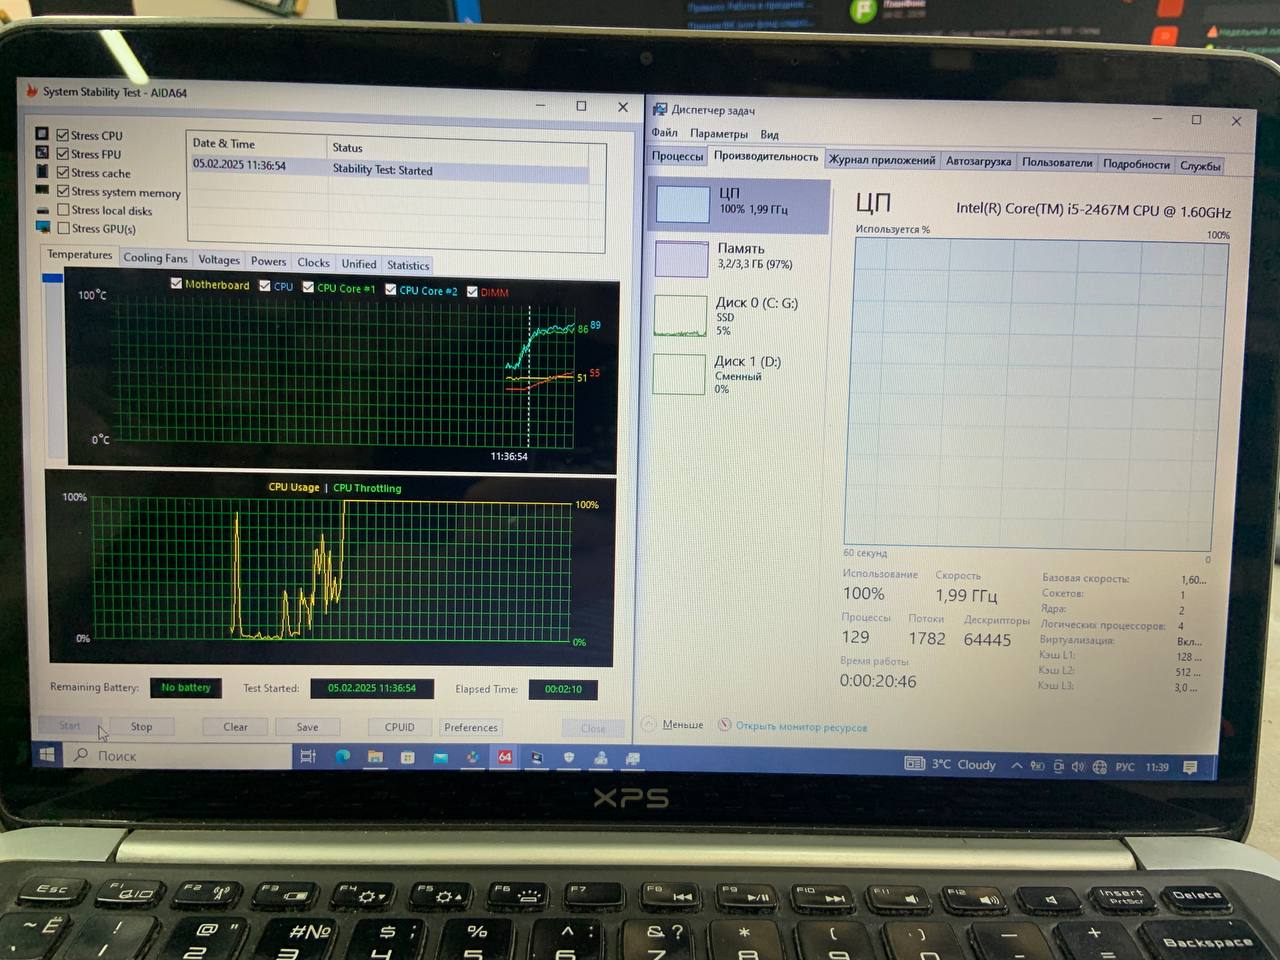This screenshot has height=960, width=1280.
Task: Switch to the Unified tab
Action: coord(359,264)
